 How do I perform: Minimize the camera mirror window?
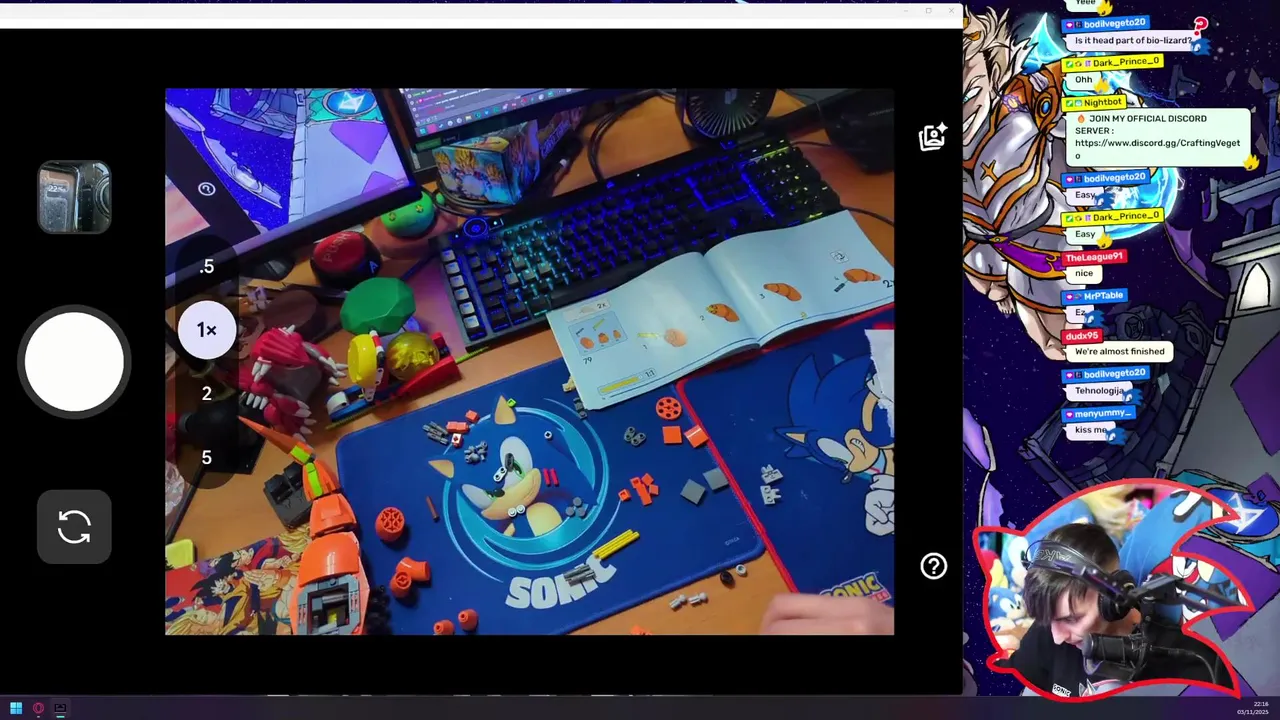click(906, 11)
